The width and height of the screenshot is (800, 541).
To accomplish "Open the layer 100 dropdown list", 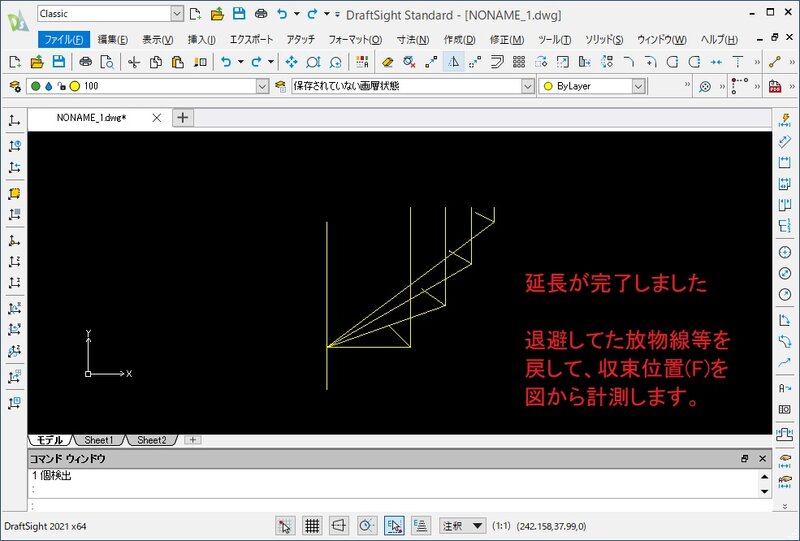I will (x=262, y=86).
